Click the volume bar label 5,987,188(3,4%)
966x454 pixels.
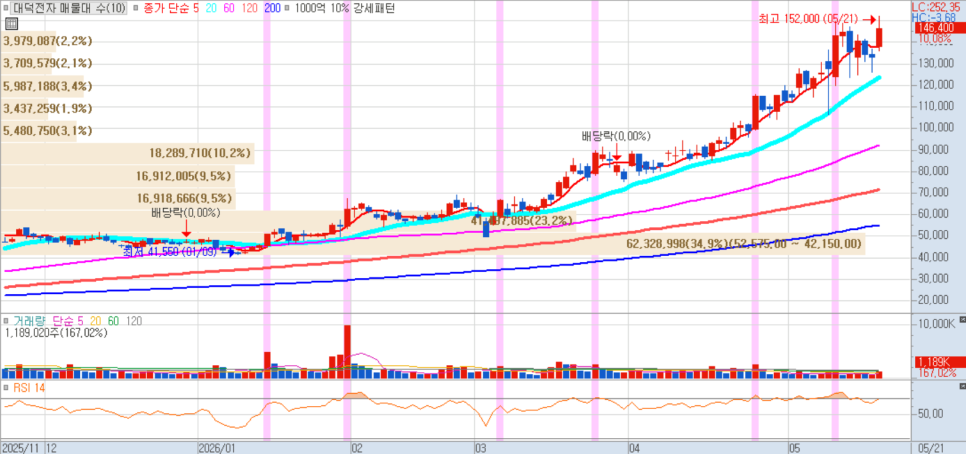[47, 86]
